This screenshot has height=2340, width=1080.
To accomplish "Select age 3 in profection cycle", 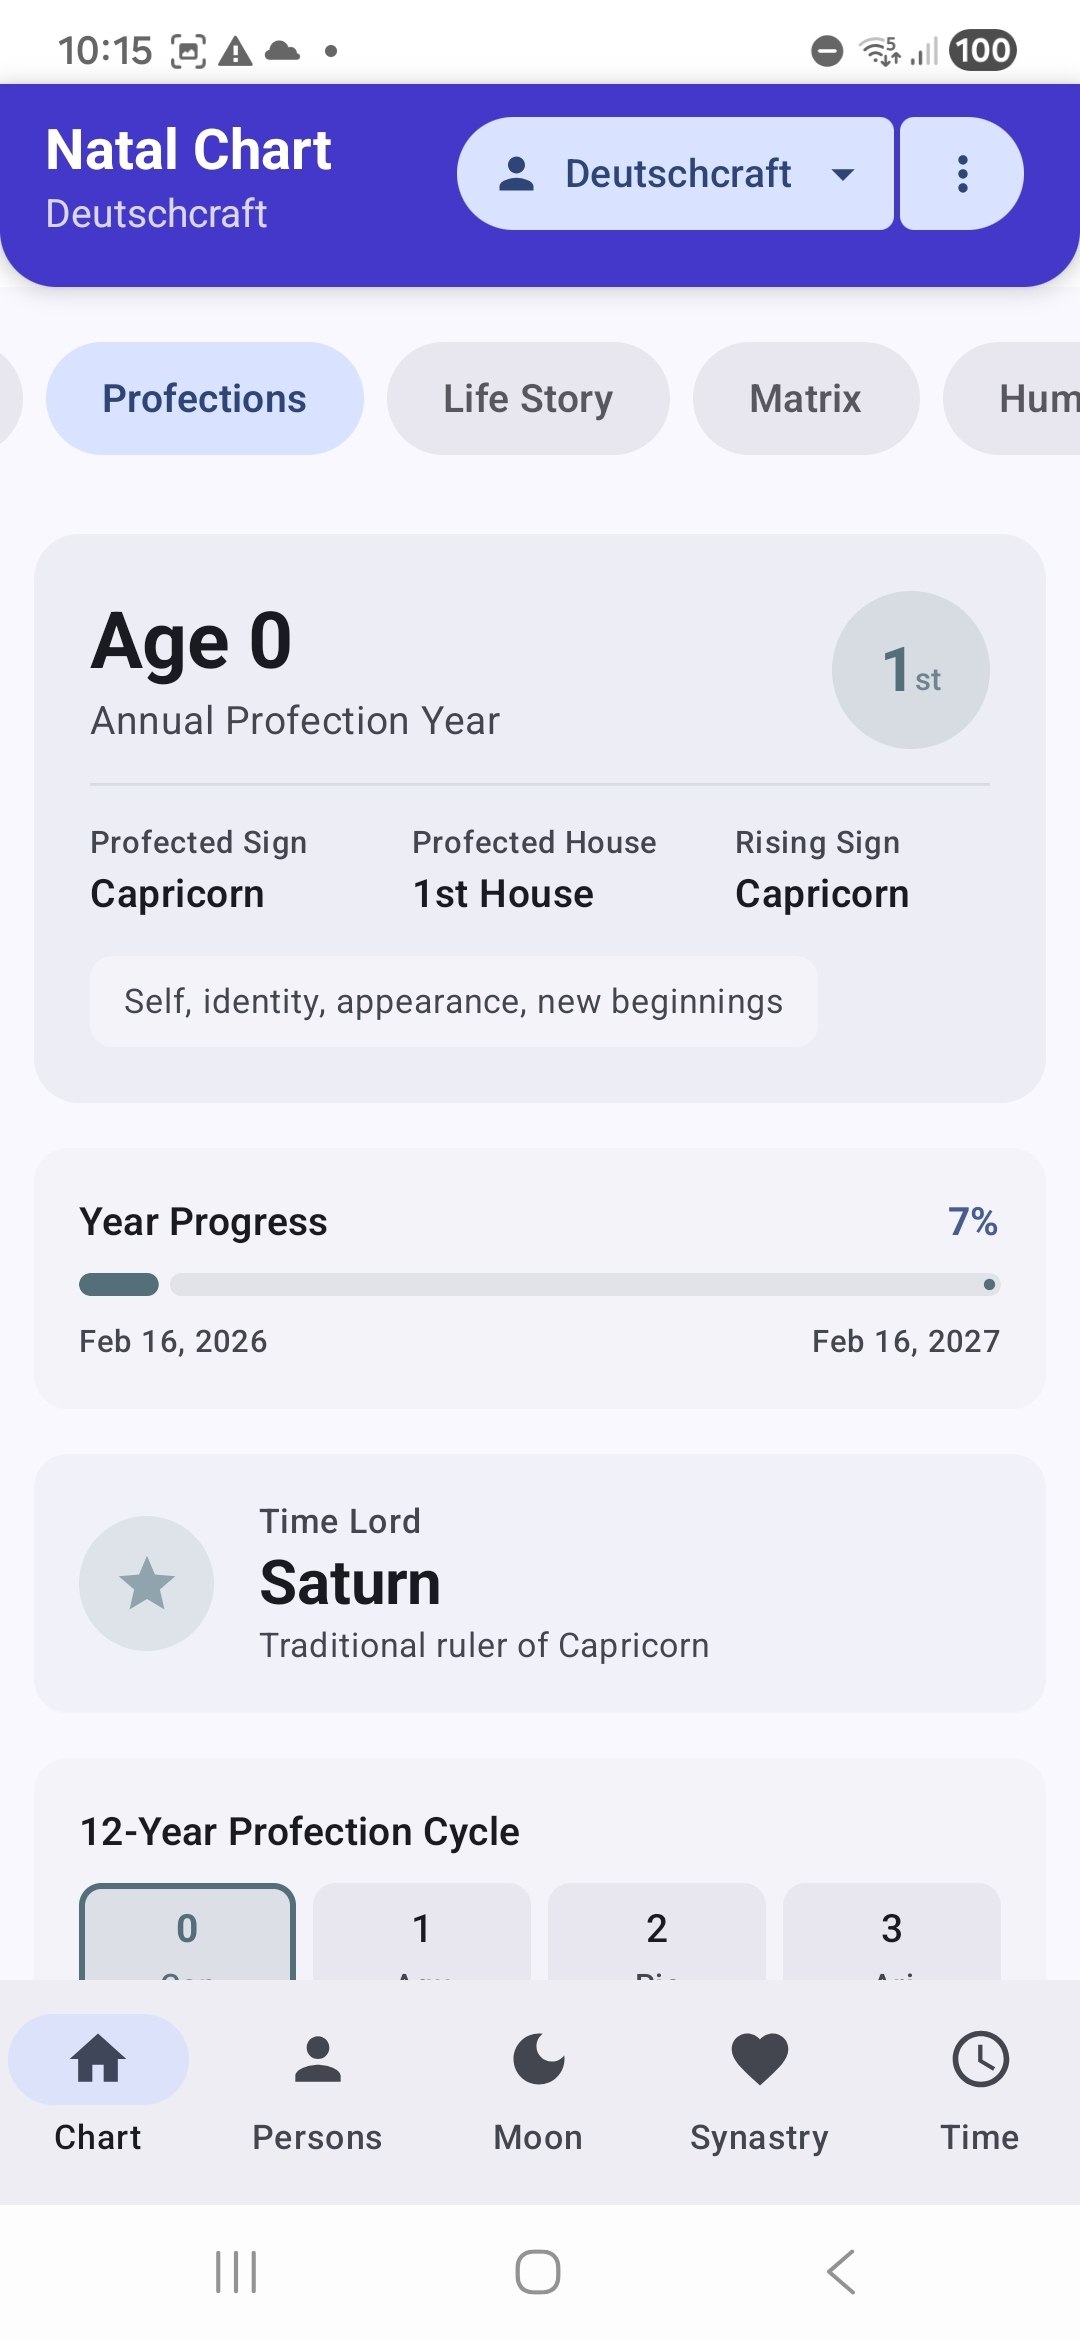I will 891,1930.
